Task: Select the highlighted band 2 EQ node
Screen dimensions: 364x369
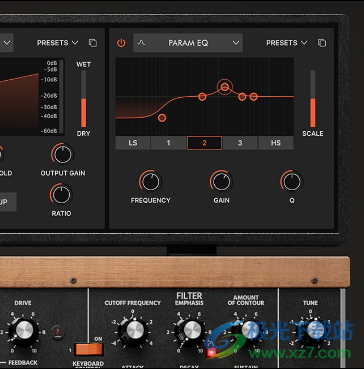Action: tap(225, 87)
